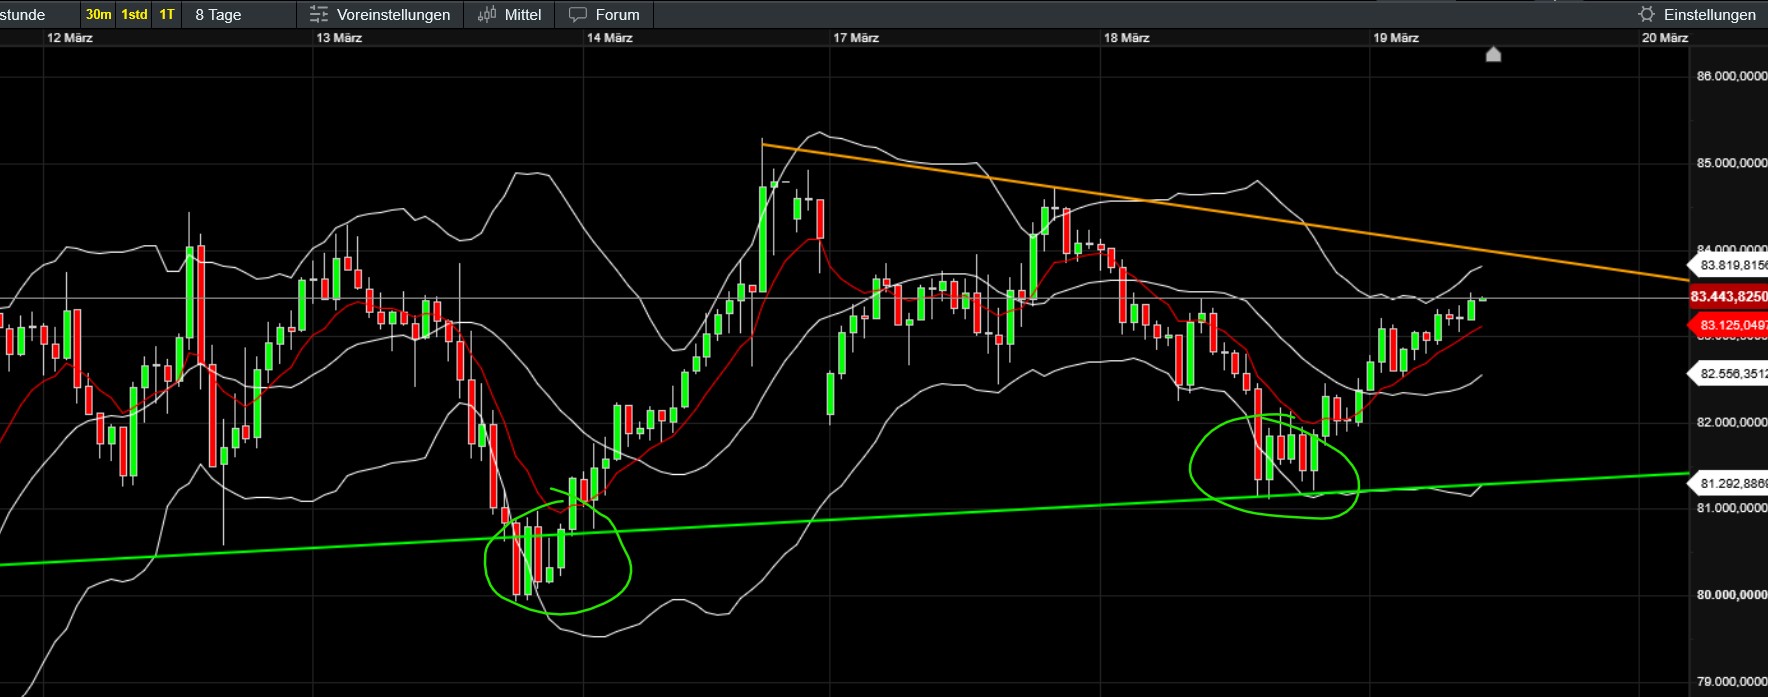Click the Forum speech bubble icon
The width and height of the screenshot is (1768, 697).
click(x=578, y=14)
